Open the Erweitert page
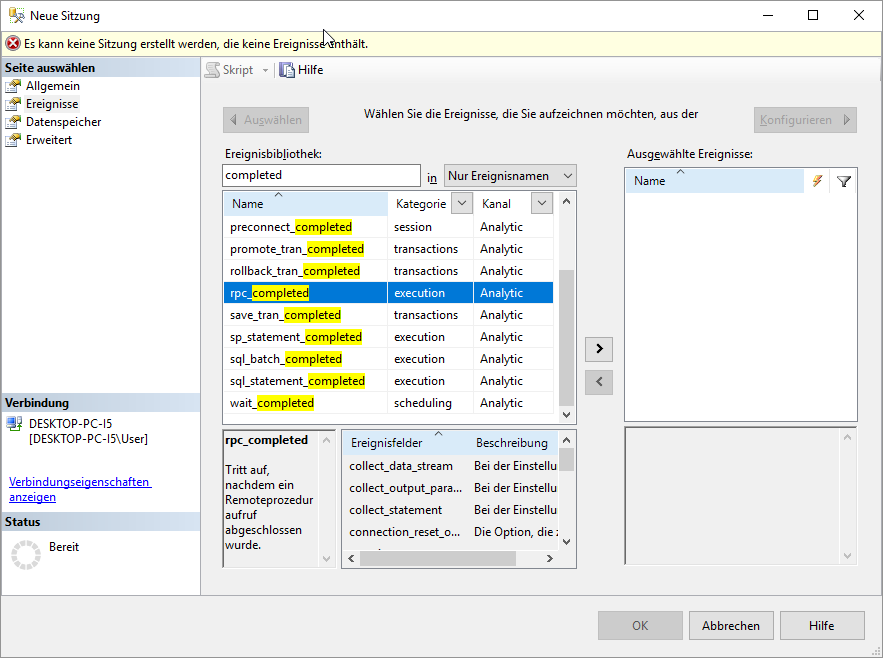Screen dimensions: 883x658 (48, 140)
